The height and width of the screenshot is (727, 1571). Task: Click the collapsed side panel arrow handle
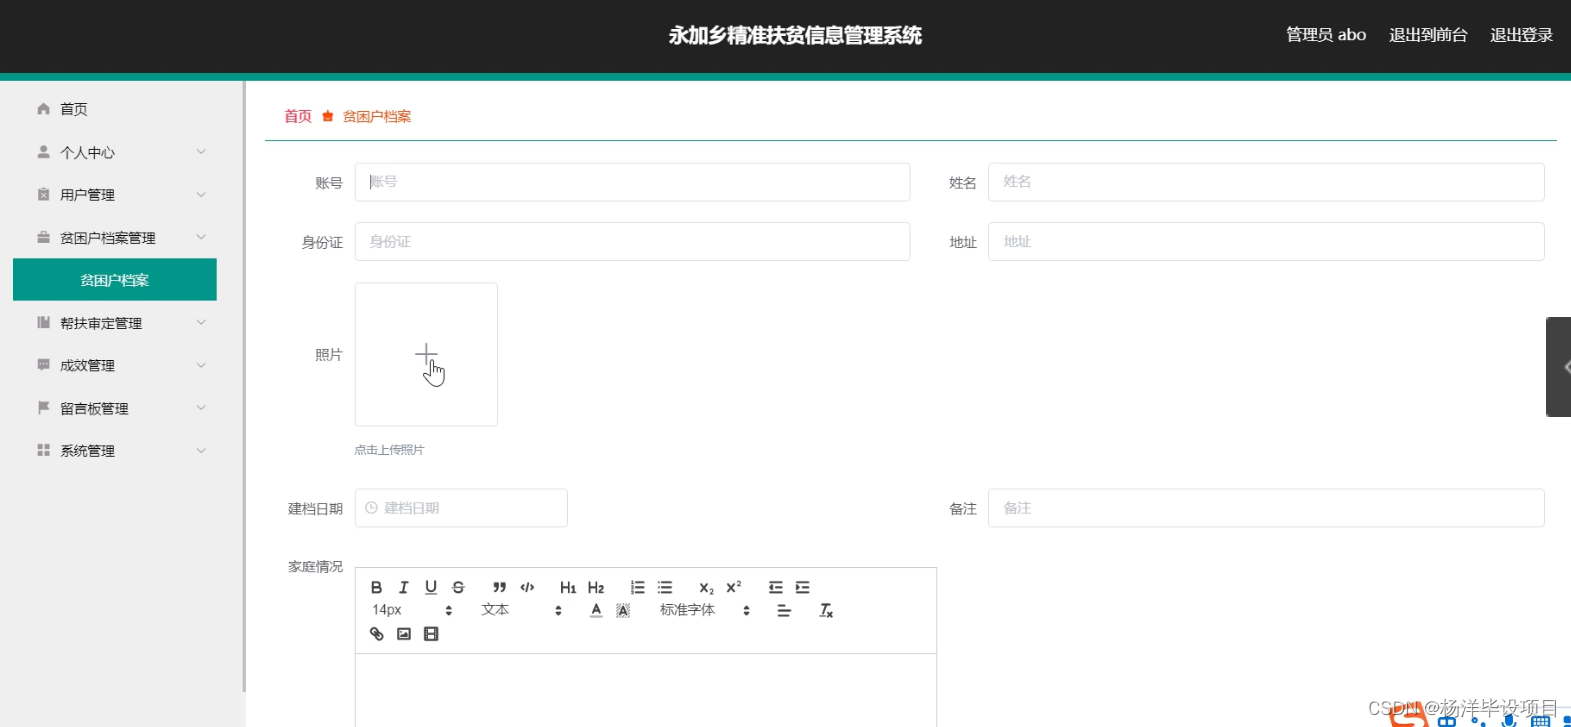coord(1560,367)
